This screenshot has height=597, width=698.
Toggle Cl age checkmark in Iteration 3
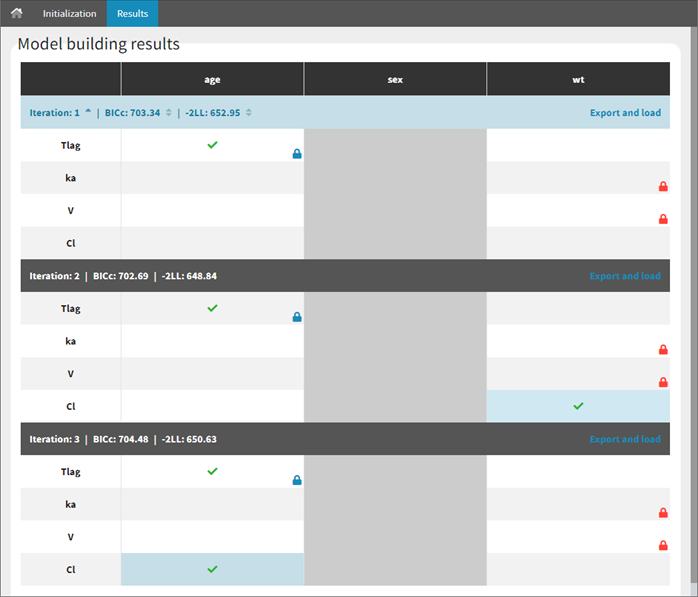(x=212, y=569)
